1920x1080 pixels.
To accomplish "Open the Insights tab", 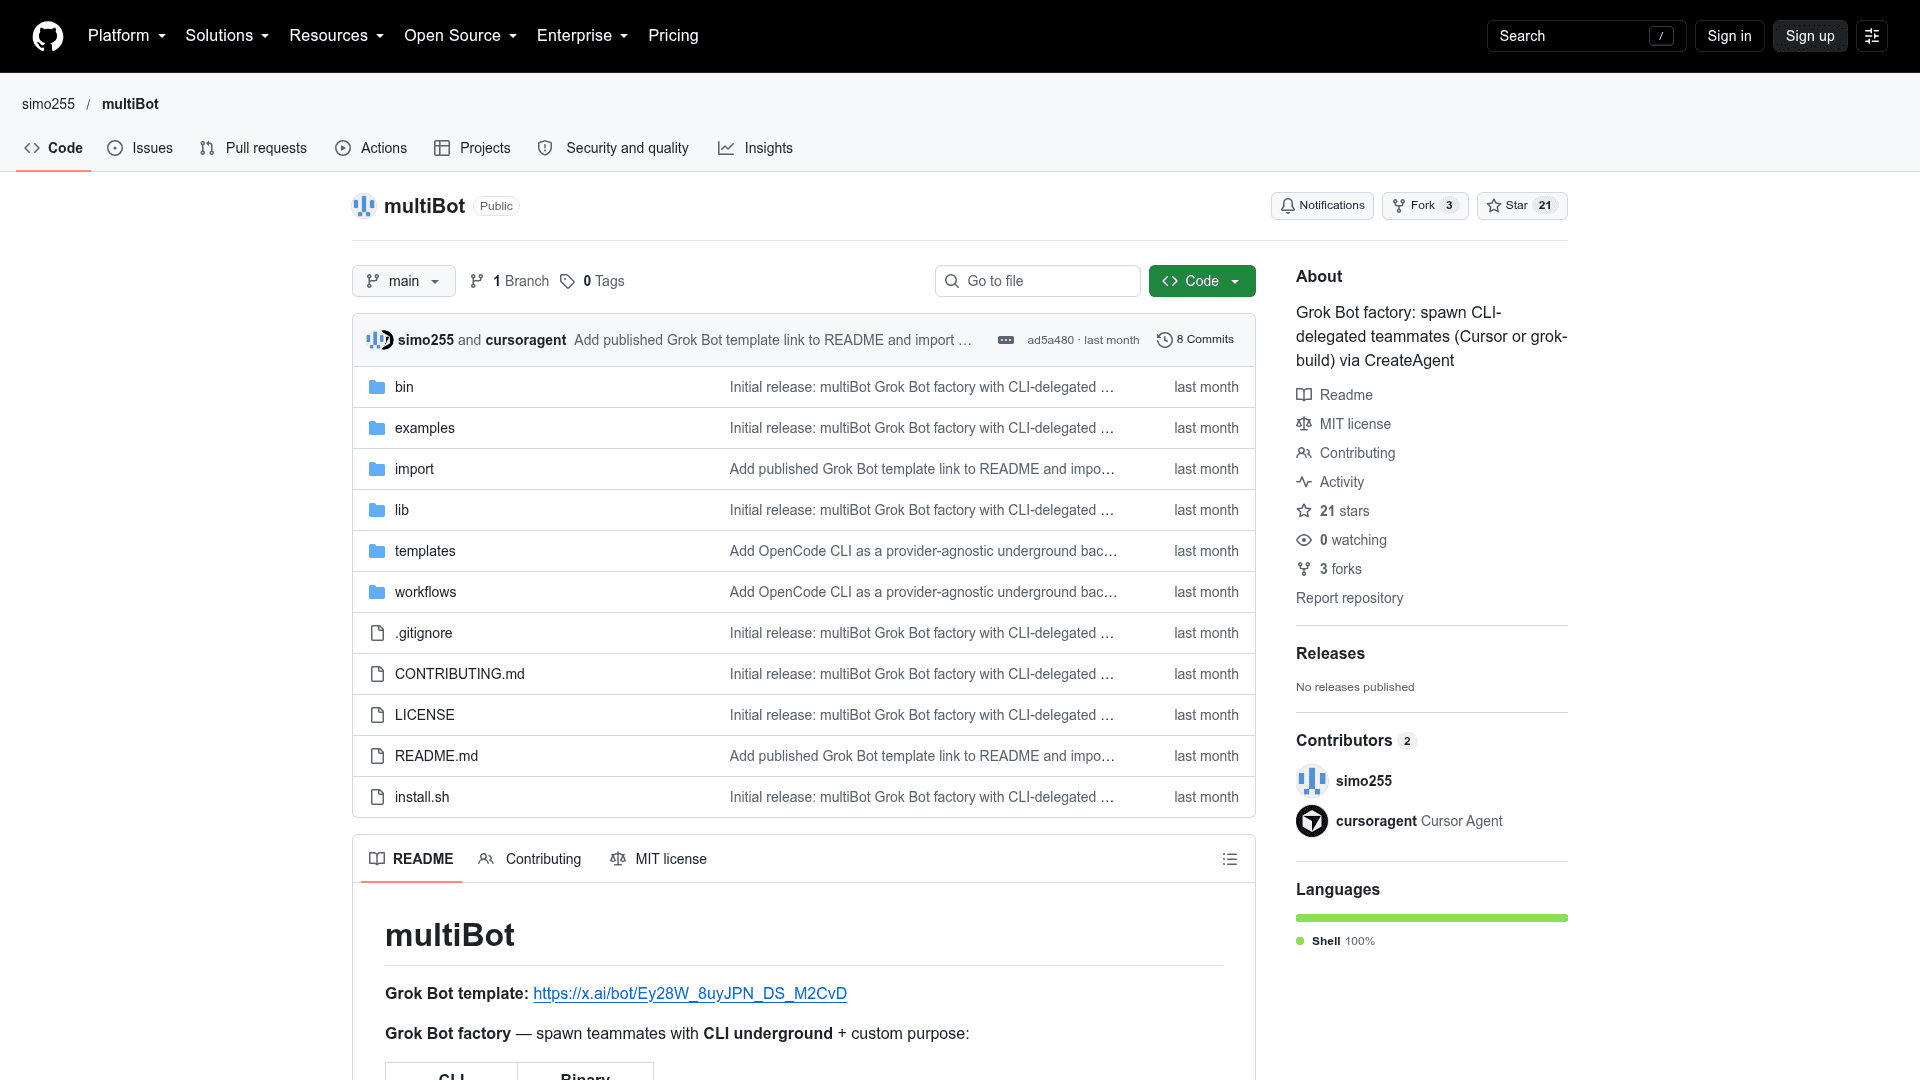I will (x=755, y=148).
